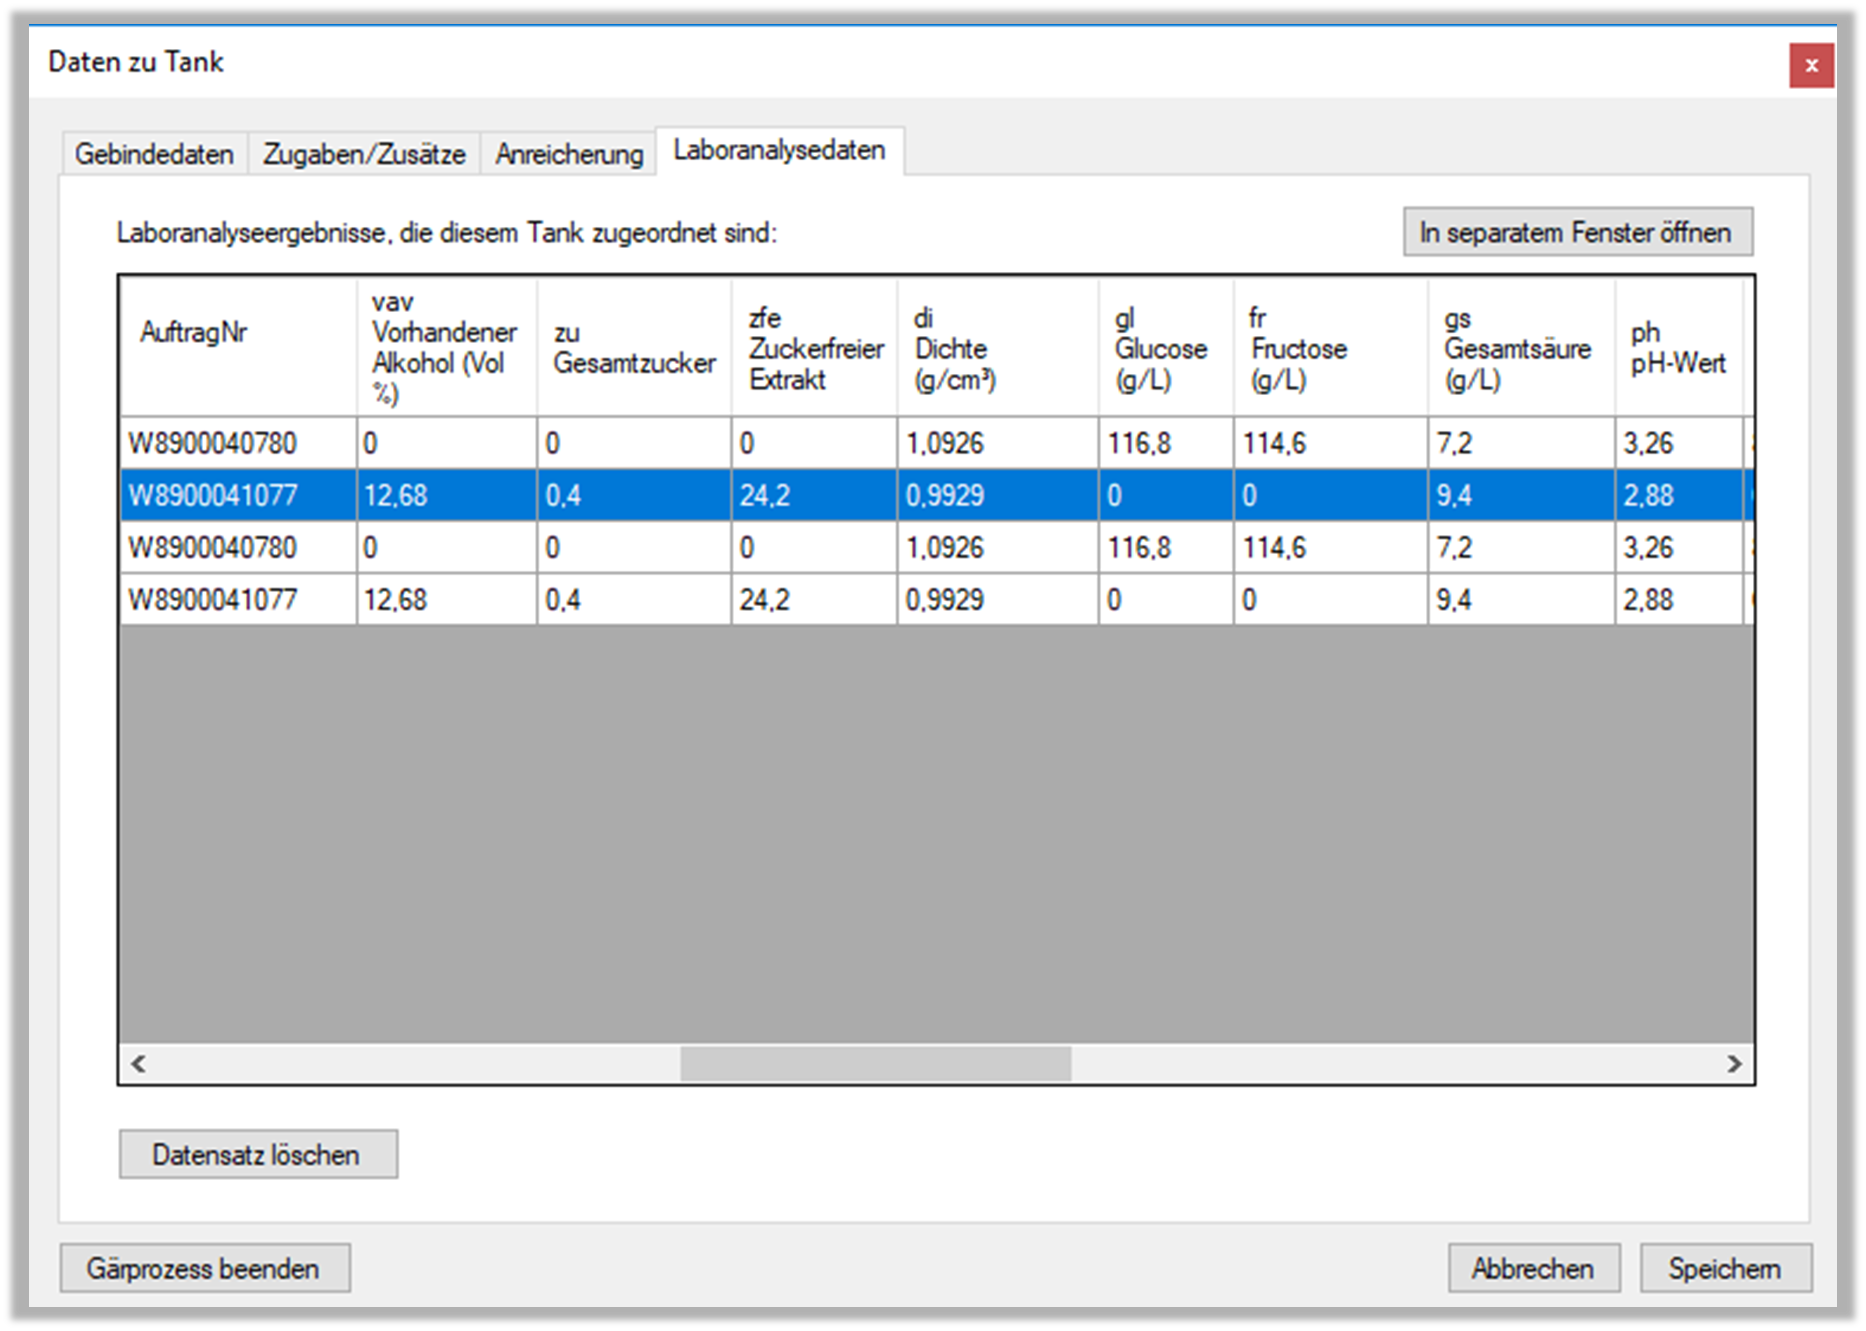
Task: Close the Daten zu Tank dialog
Action: 1810,66
